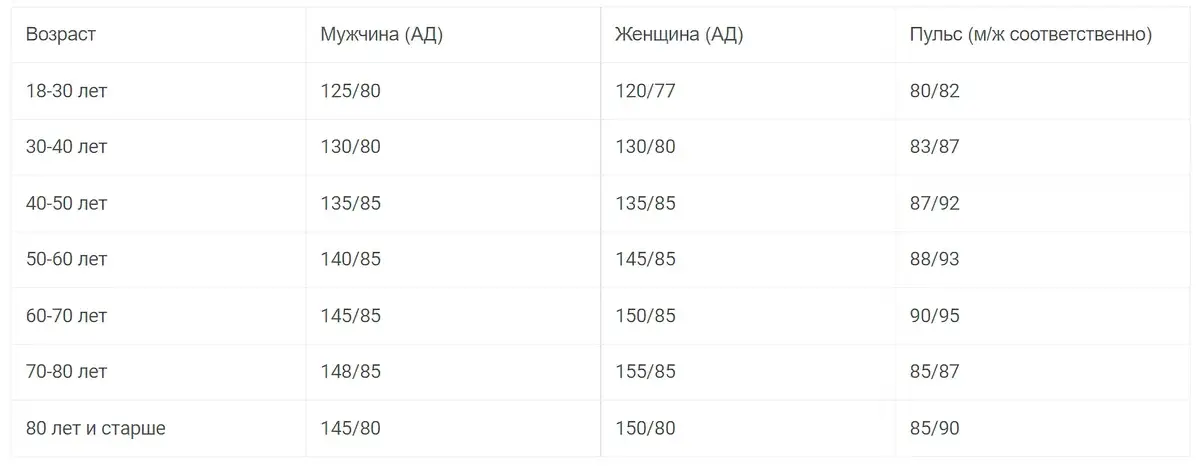Click the male 125/80 pressure value
Viewport: 1200px width, 468px height.
pos(350,91)
